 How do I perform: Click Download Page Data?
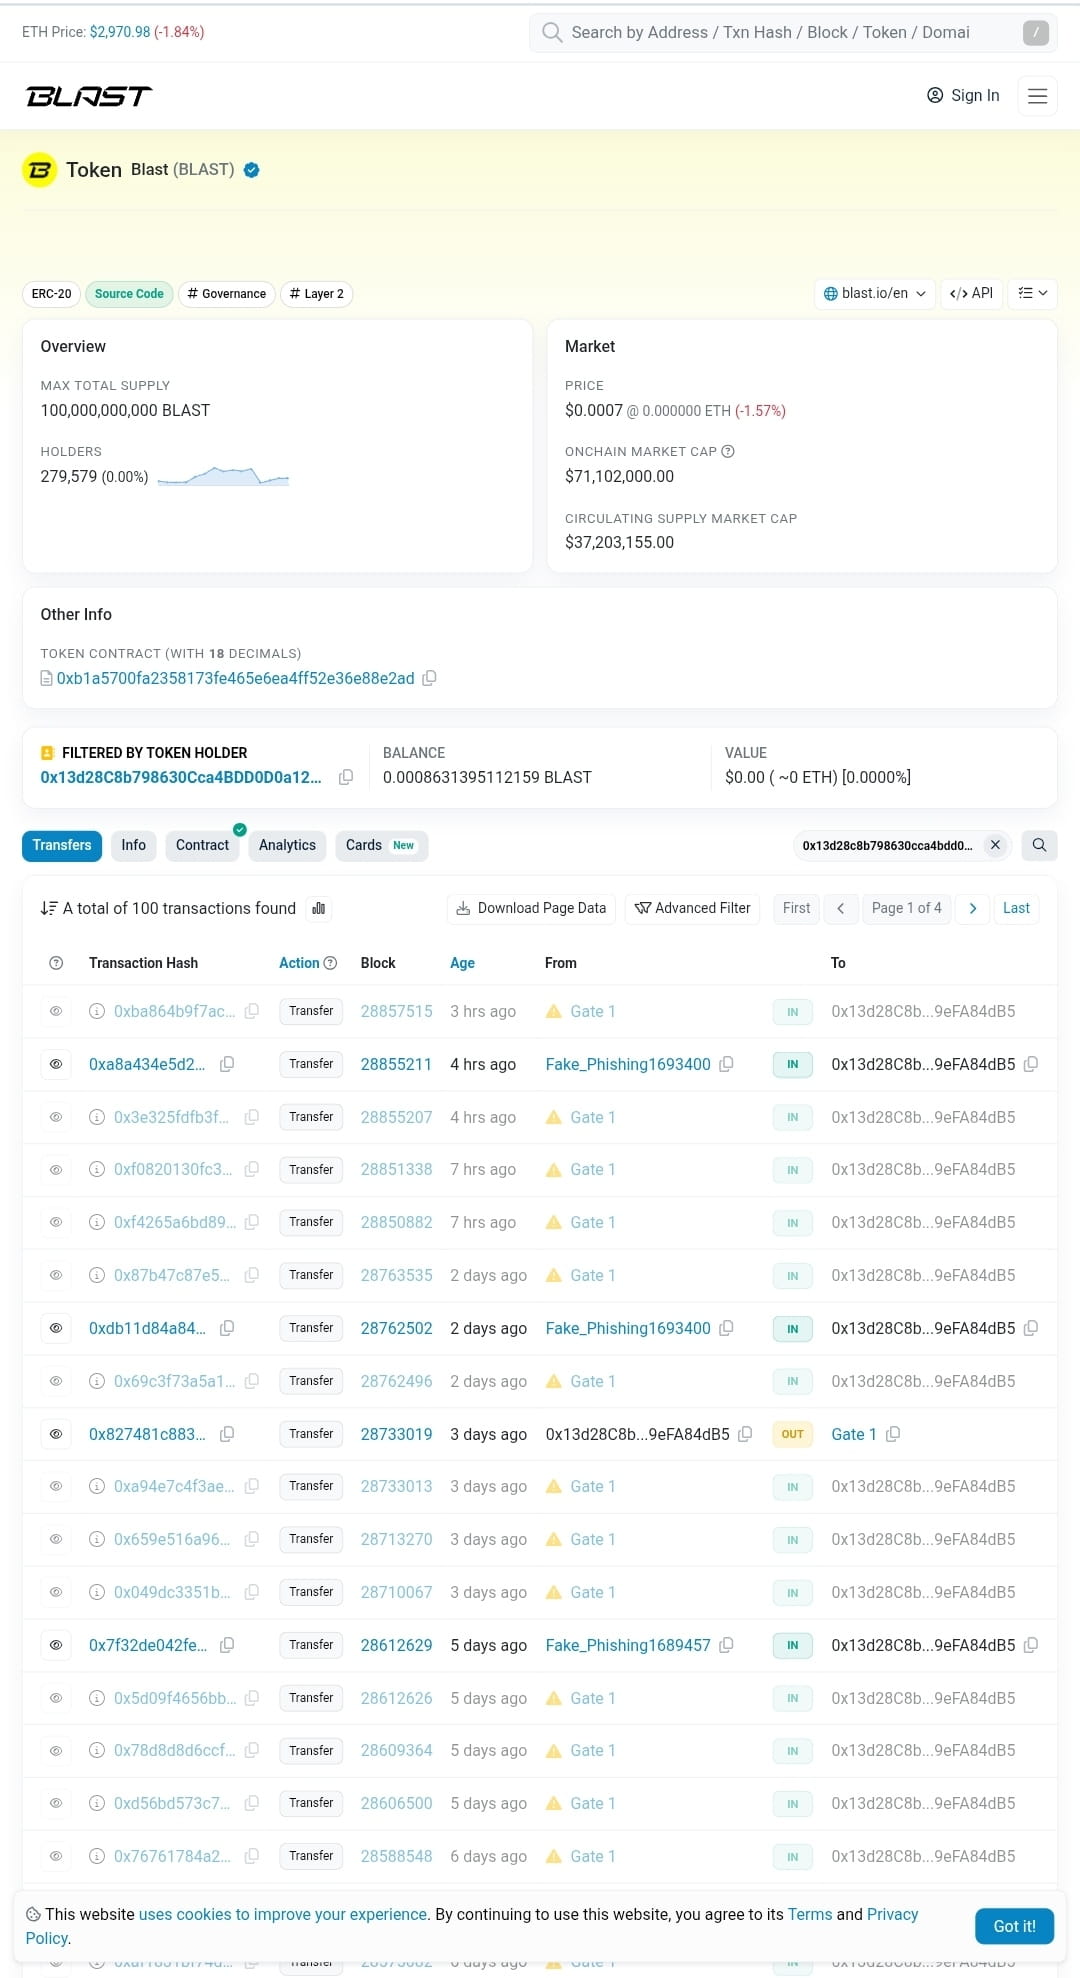pos(531,908)
